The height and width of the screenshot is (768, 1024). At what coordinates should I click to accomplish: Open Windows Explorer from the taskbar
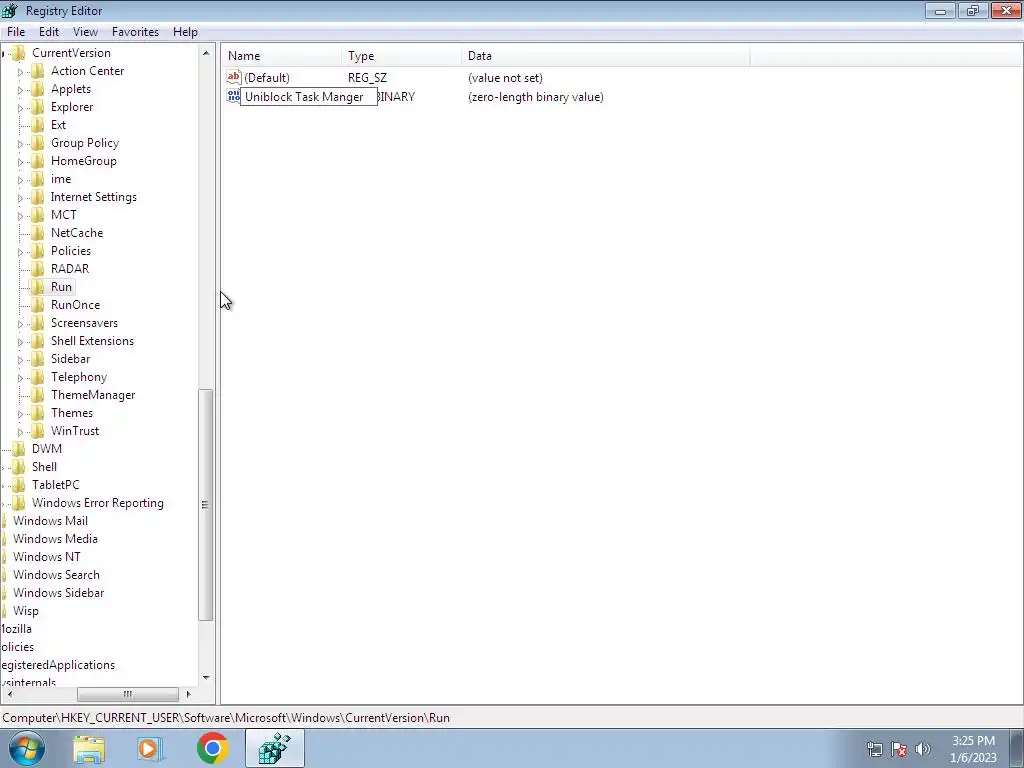coord(89,748)
